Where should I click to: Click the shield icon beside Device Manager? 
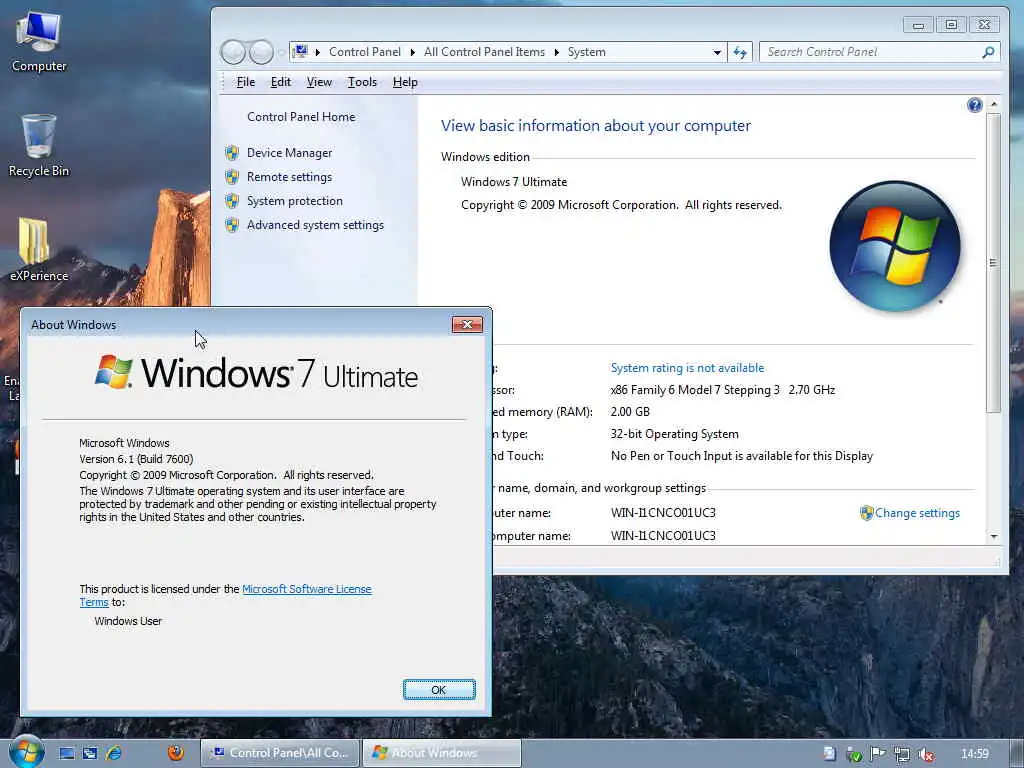pos(232,153)
